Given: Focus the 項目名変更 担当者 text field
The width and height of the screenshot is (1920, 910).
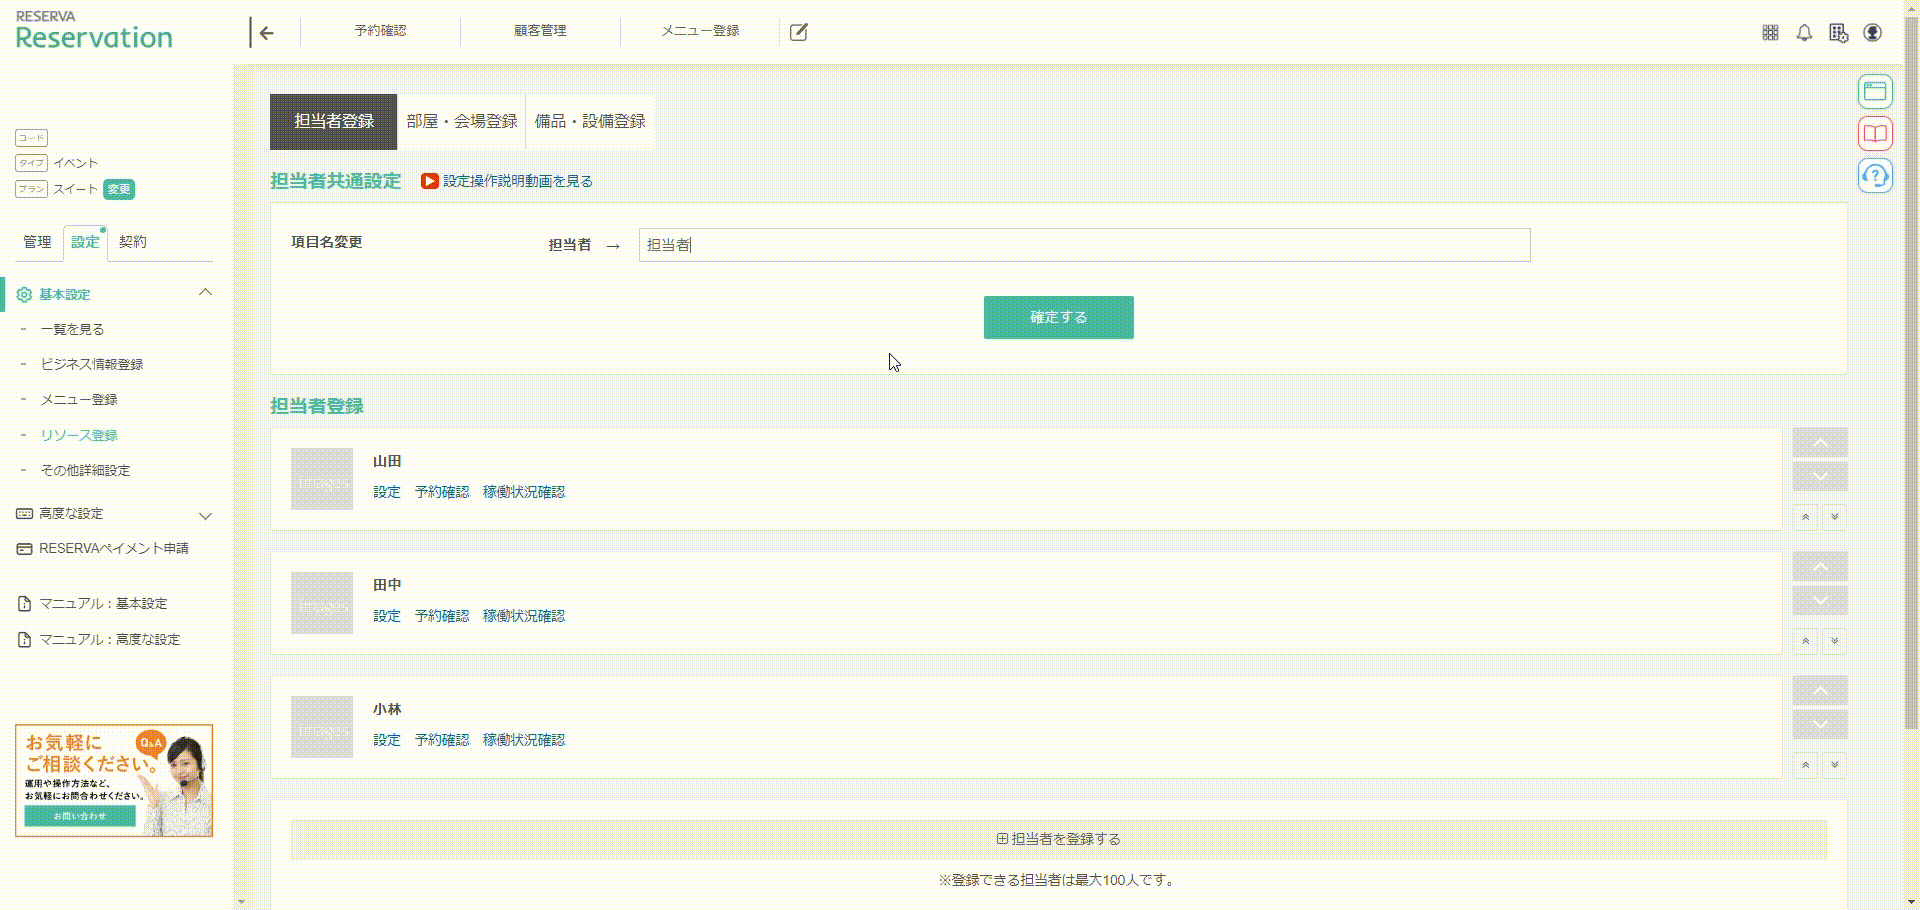Looking at the screenshot, I should 1084,245.
